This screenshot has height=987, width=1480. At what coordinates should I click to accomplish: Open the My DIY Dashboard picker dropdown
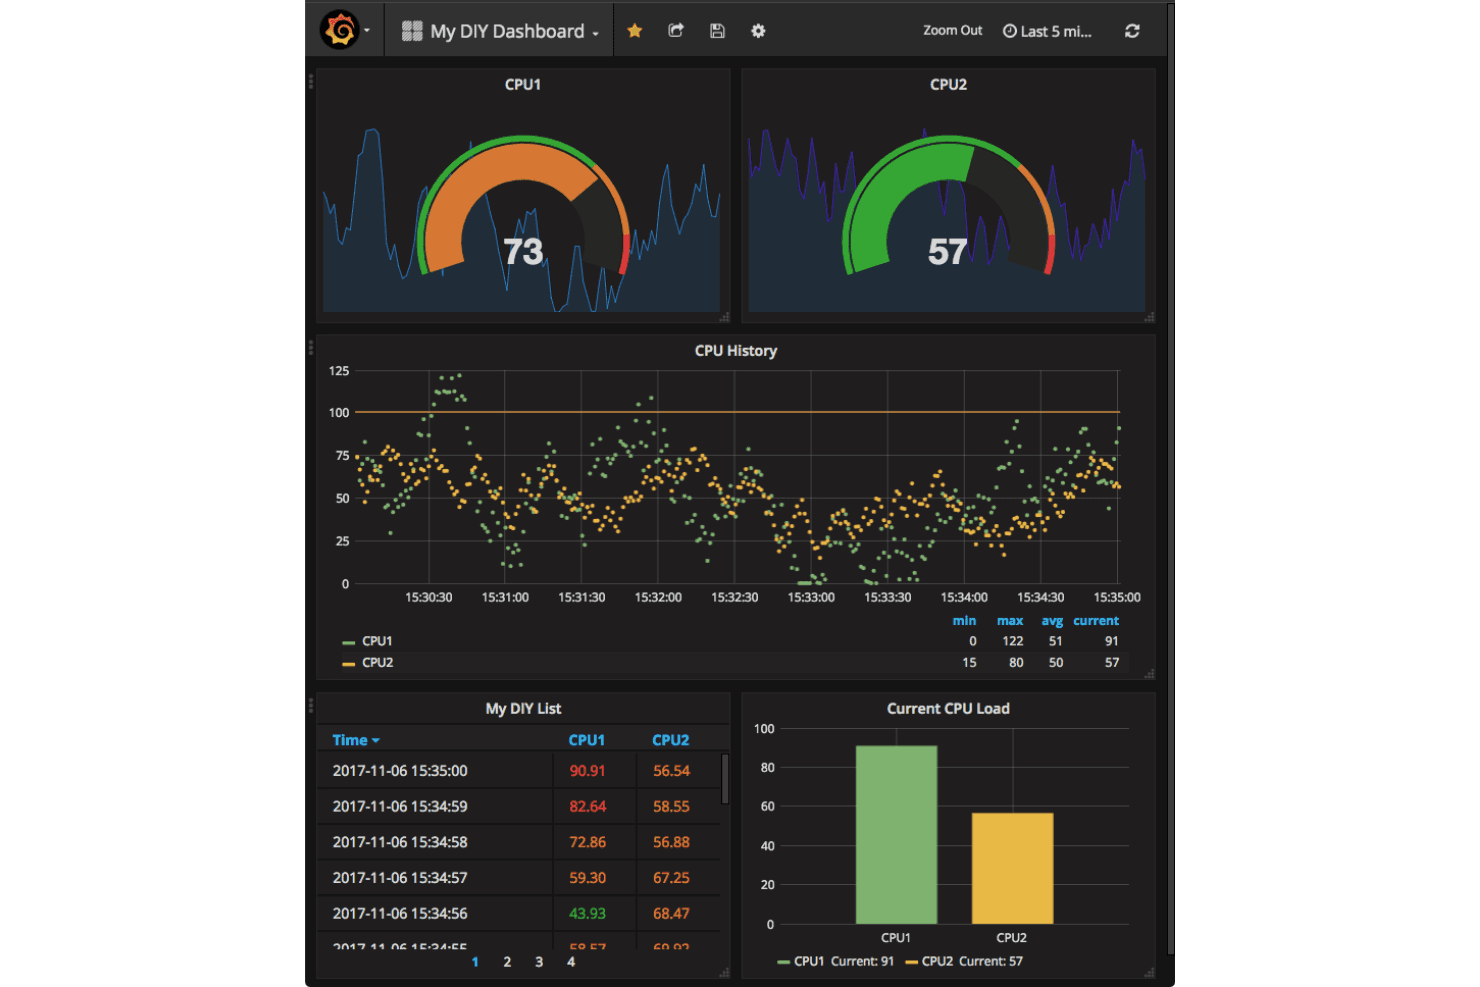(x=500, y=31)
